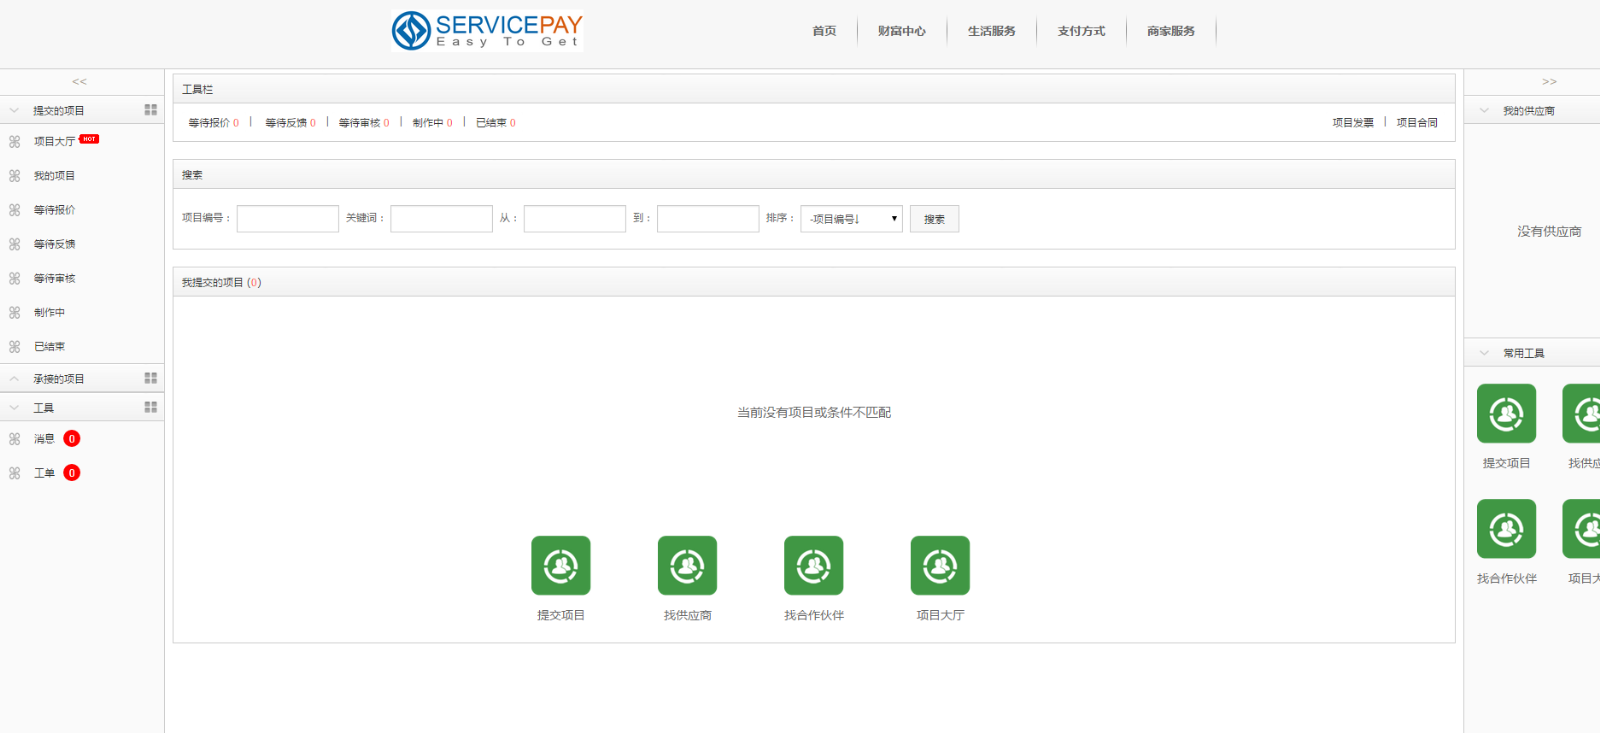Click 提交项目 icon in 常用工具 sidebar

1506,414
